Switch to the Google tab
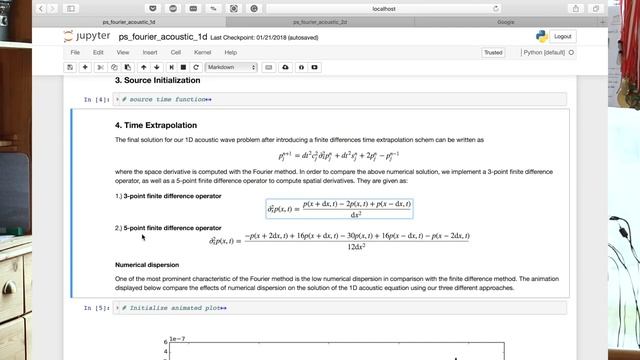 506,22
